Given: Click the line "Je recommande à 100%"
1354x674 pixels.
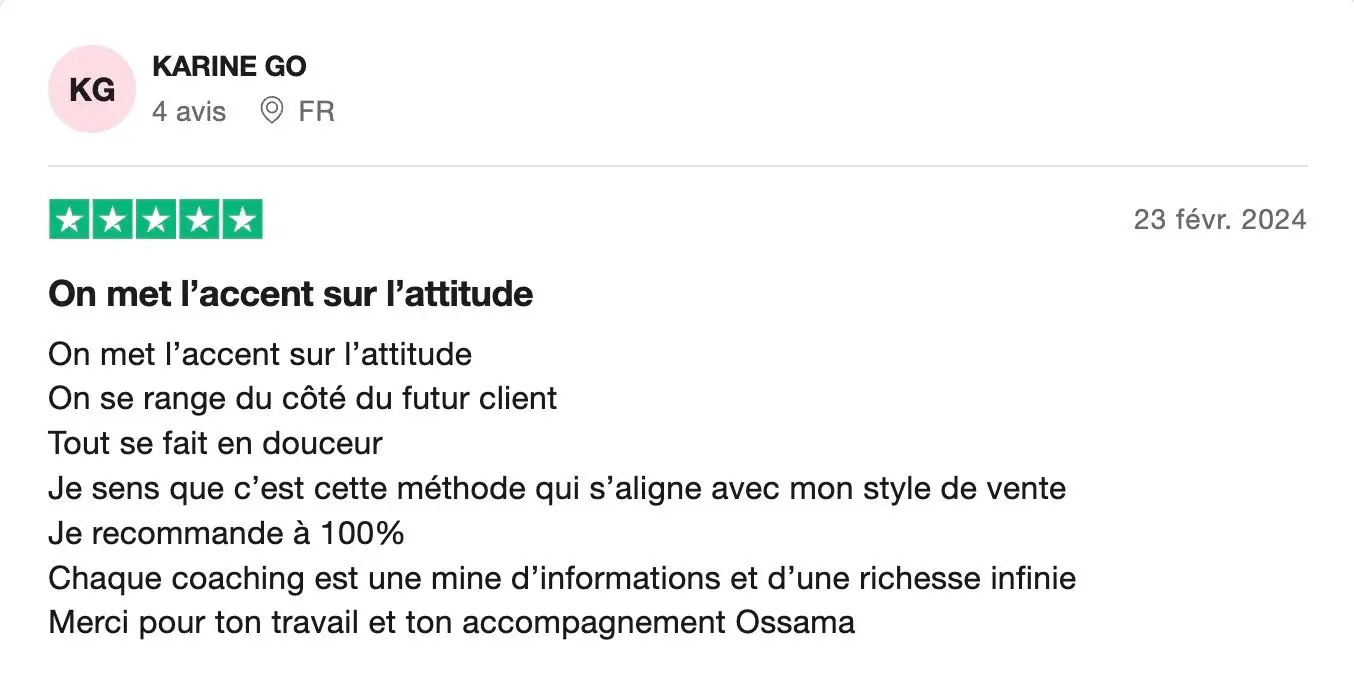Looking at the screenshot, I should click(226, 533).
